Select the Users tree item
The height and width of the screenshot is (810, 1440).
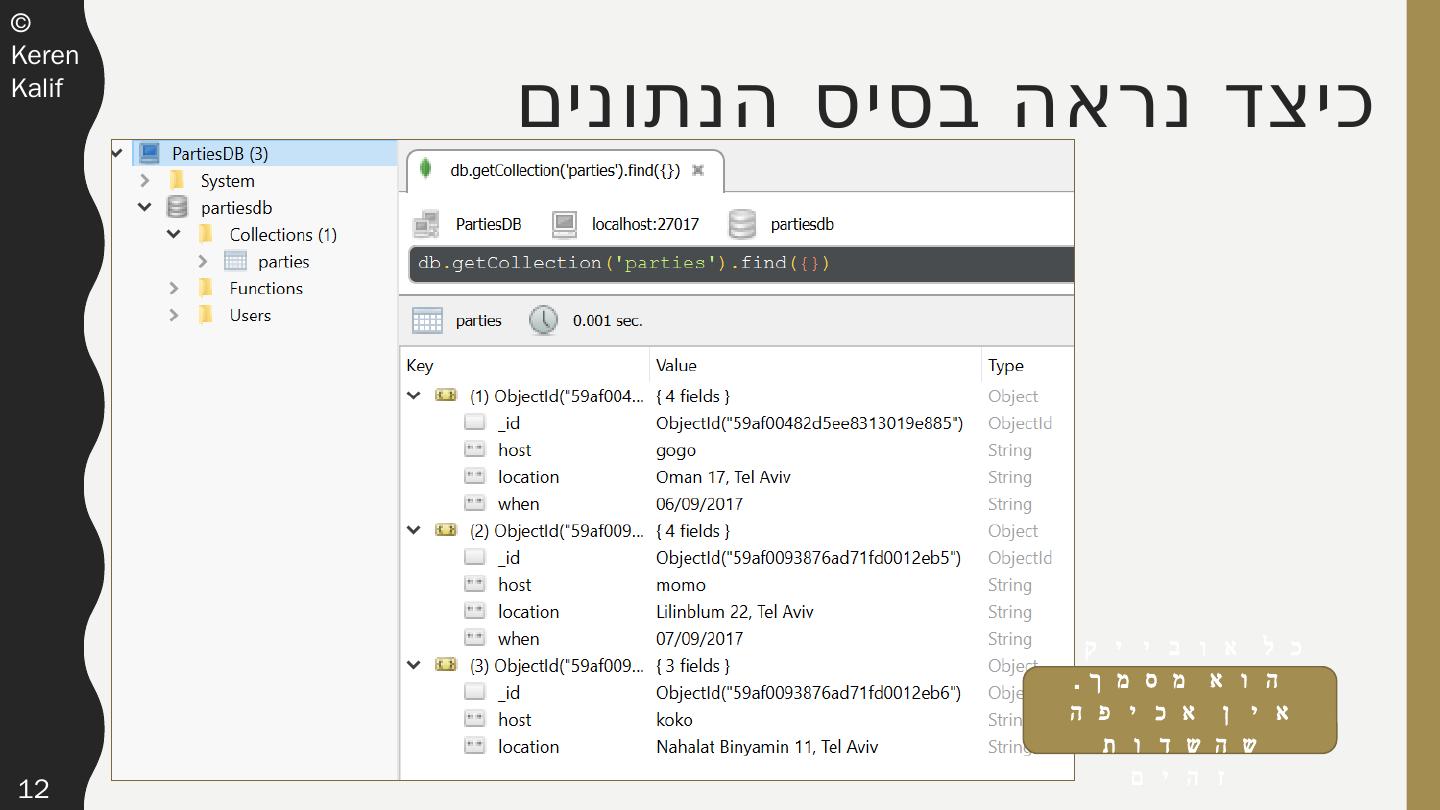tap(250, 315)
